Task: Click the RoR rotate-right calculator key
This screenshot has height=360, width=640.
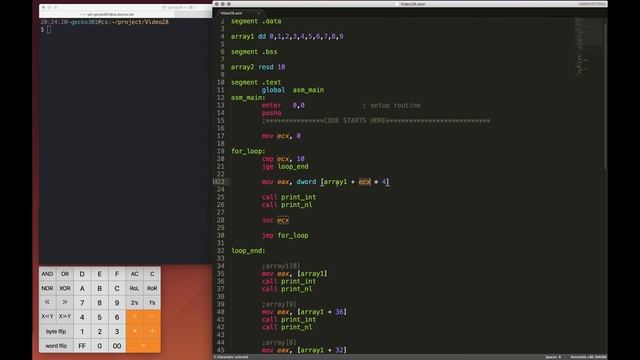Action: [152, 288]
